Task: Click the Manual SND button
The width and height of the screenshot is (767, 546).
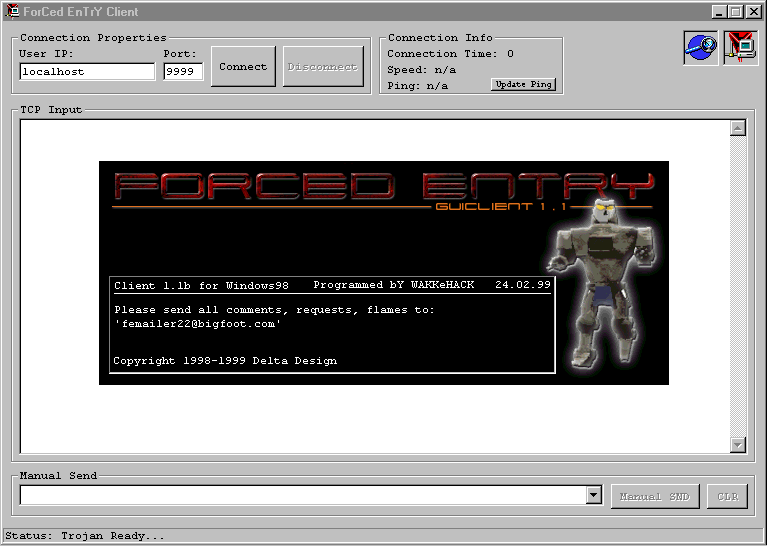Action: pos(654,496)
